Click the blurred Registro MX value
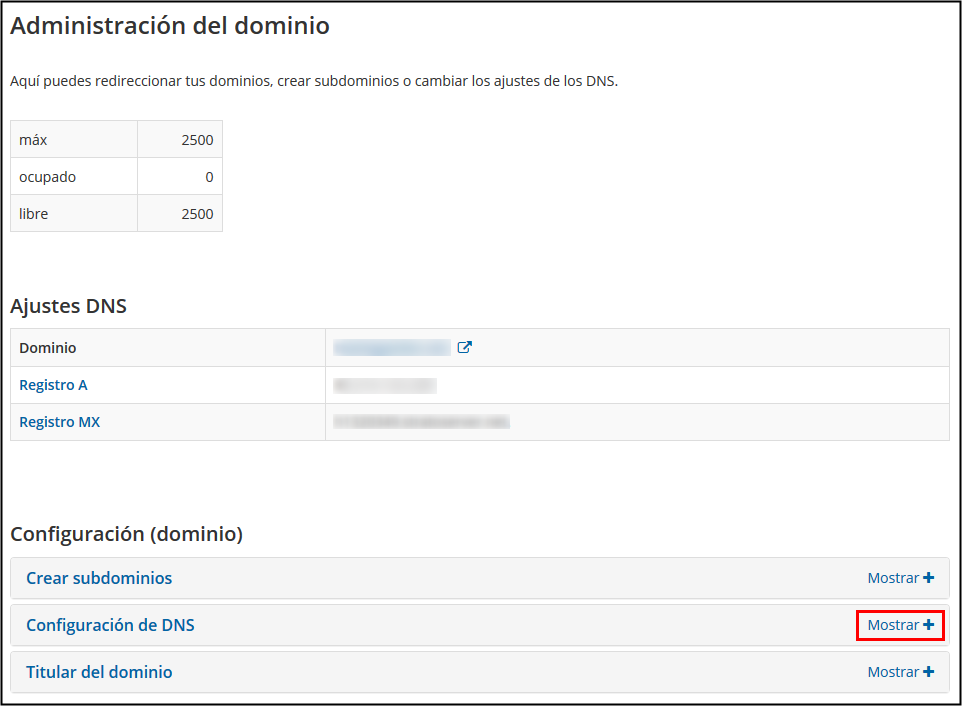Screen dimensions: 962x706 coord(421,422)
